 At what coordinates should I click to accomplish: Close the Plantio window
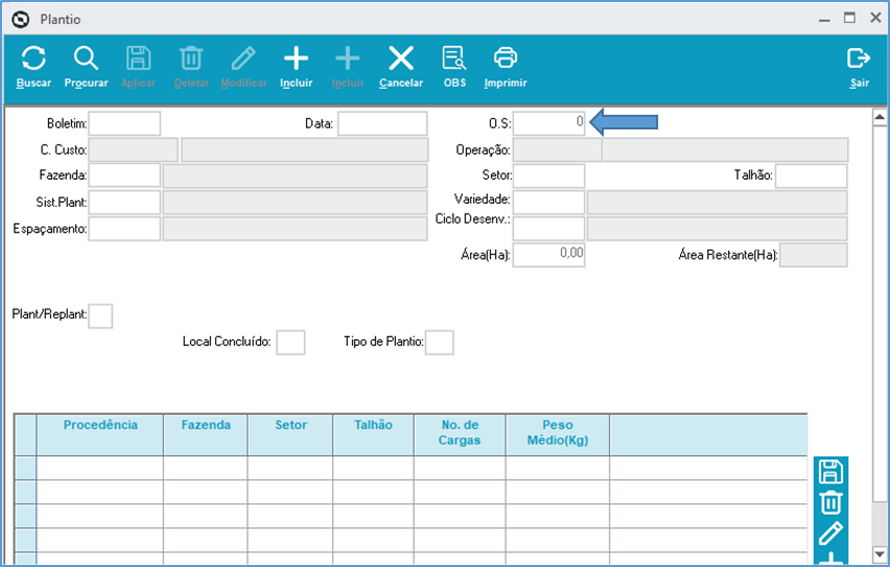[875, 18]
